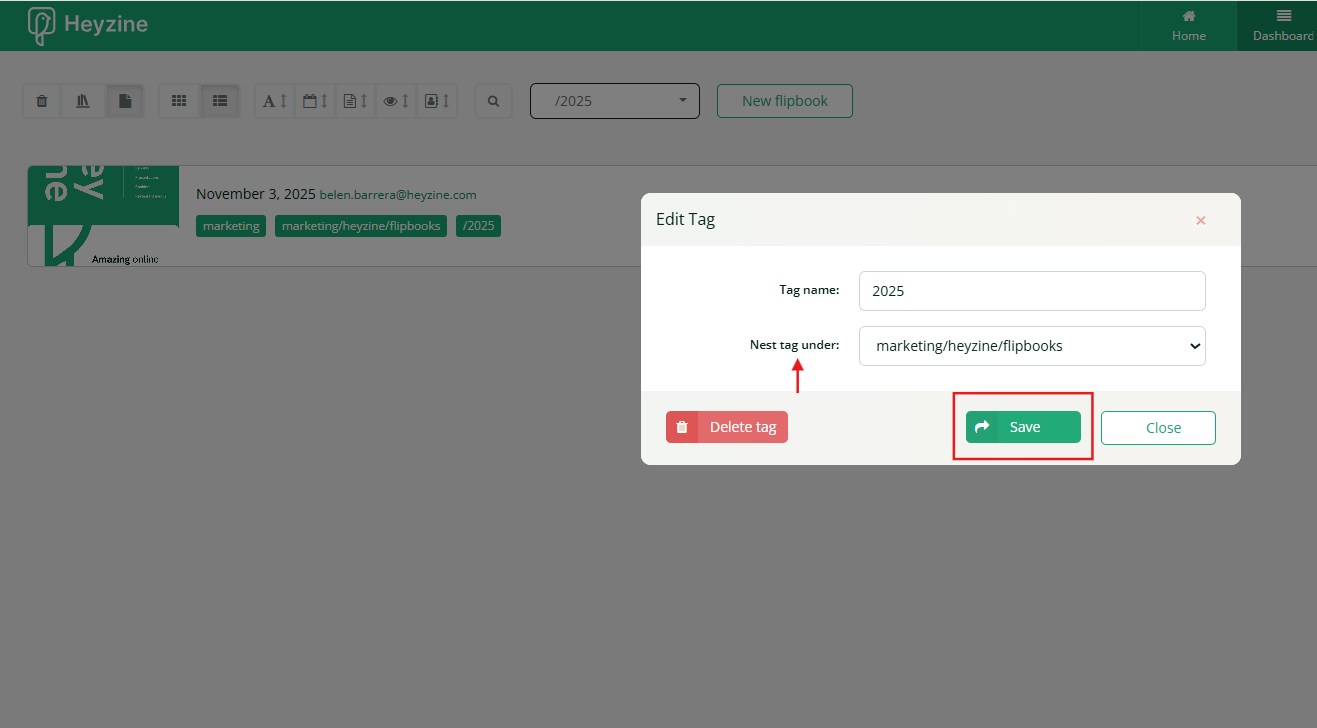Open the bookshelves view icon
Screen dimensions: 1317x728
point(83,101)
